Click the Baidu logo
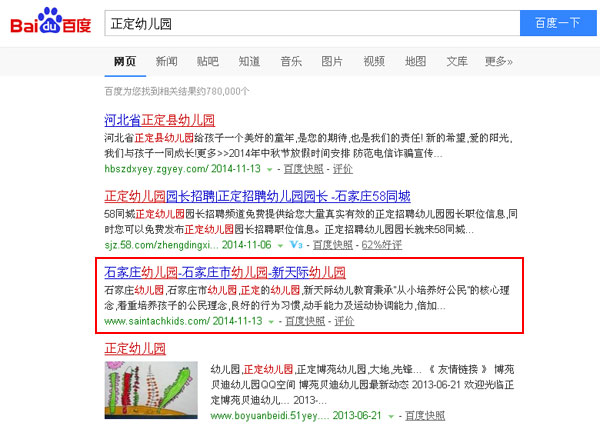Viewport: 600px width, 426px height. tap(51, 21)
